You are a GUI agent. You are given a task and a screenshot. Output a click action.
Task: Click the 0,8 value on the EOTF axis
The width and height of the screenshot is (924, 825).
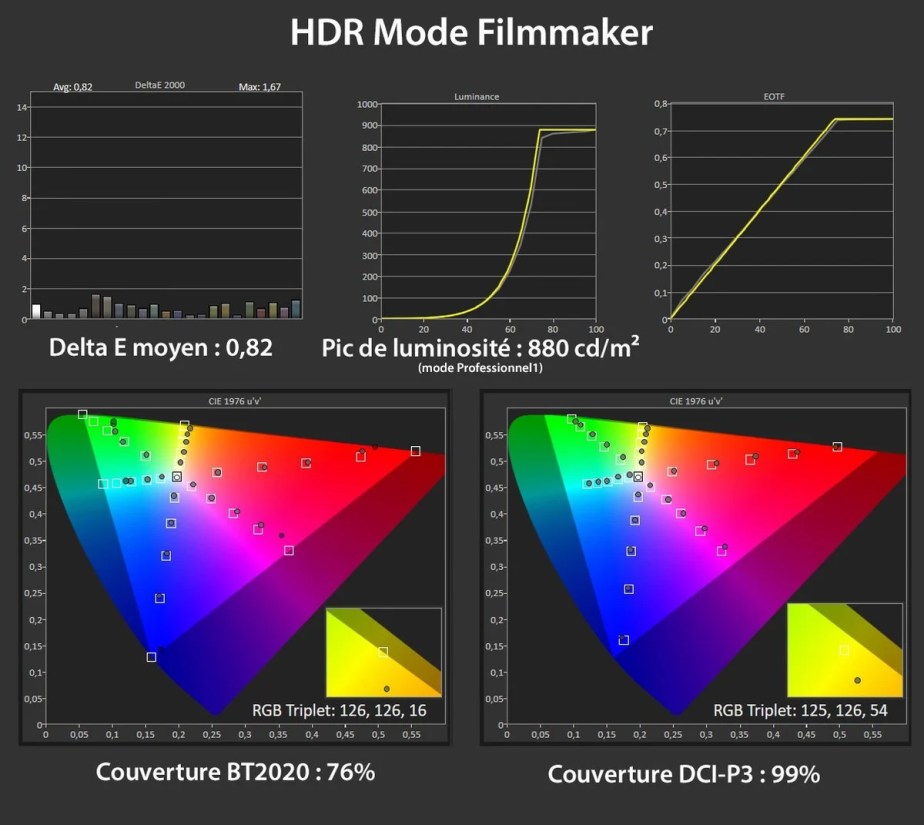[661, 104]
